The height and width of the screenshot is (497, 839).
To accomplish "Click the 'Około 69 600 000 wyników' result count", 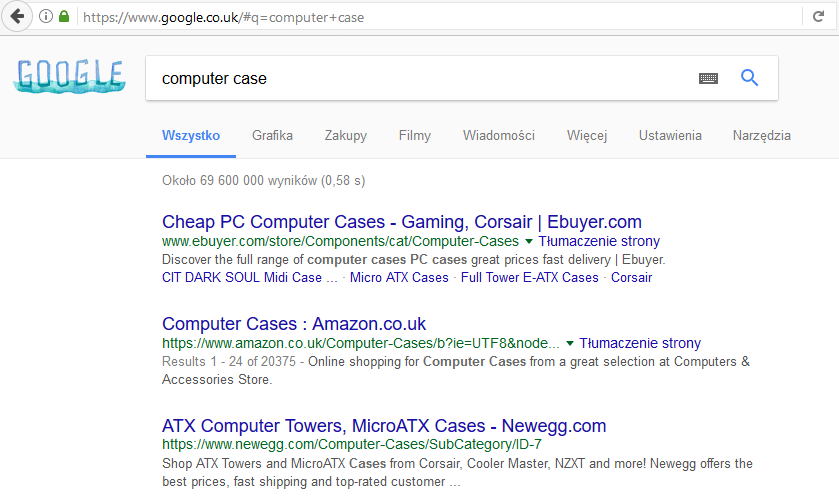I will point(264,180).
